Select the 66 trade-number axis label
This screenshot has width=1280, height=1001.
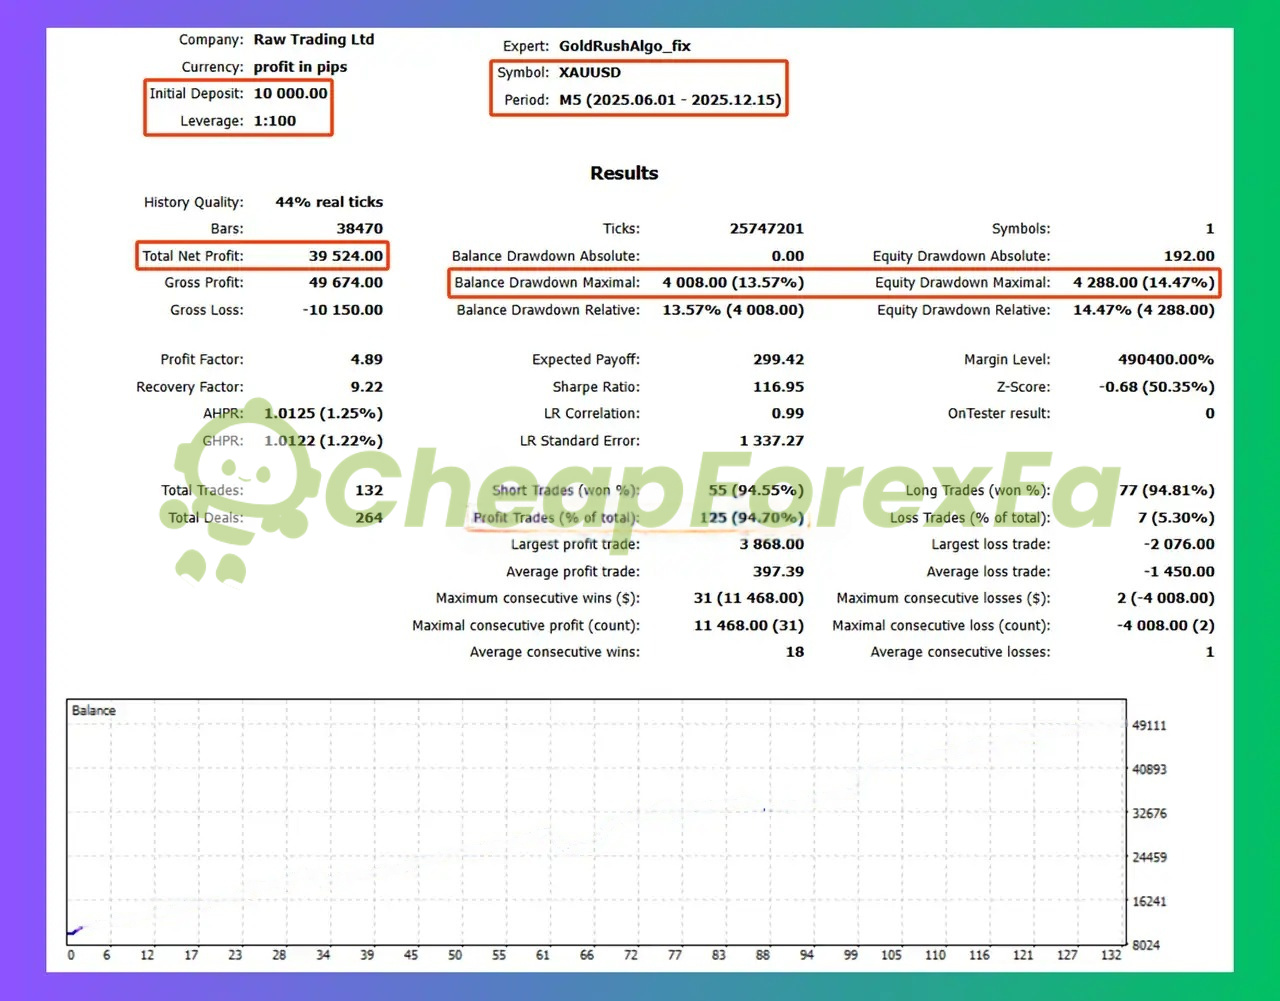pos(587,955)
